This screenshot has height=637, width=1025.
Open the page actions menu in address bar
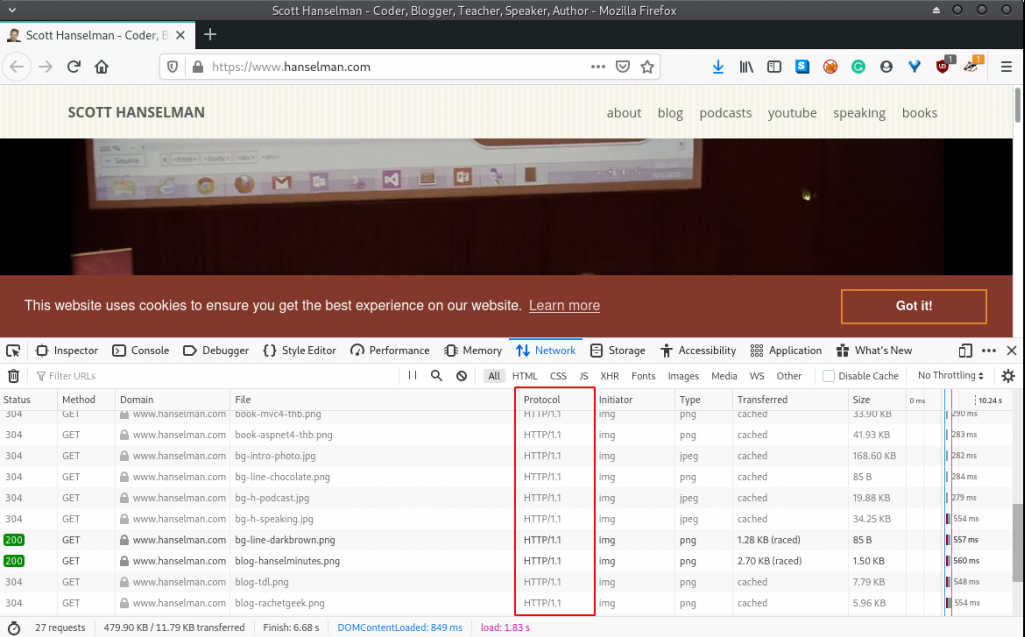[x=598, y=67]
